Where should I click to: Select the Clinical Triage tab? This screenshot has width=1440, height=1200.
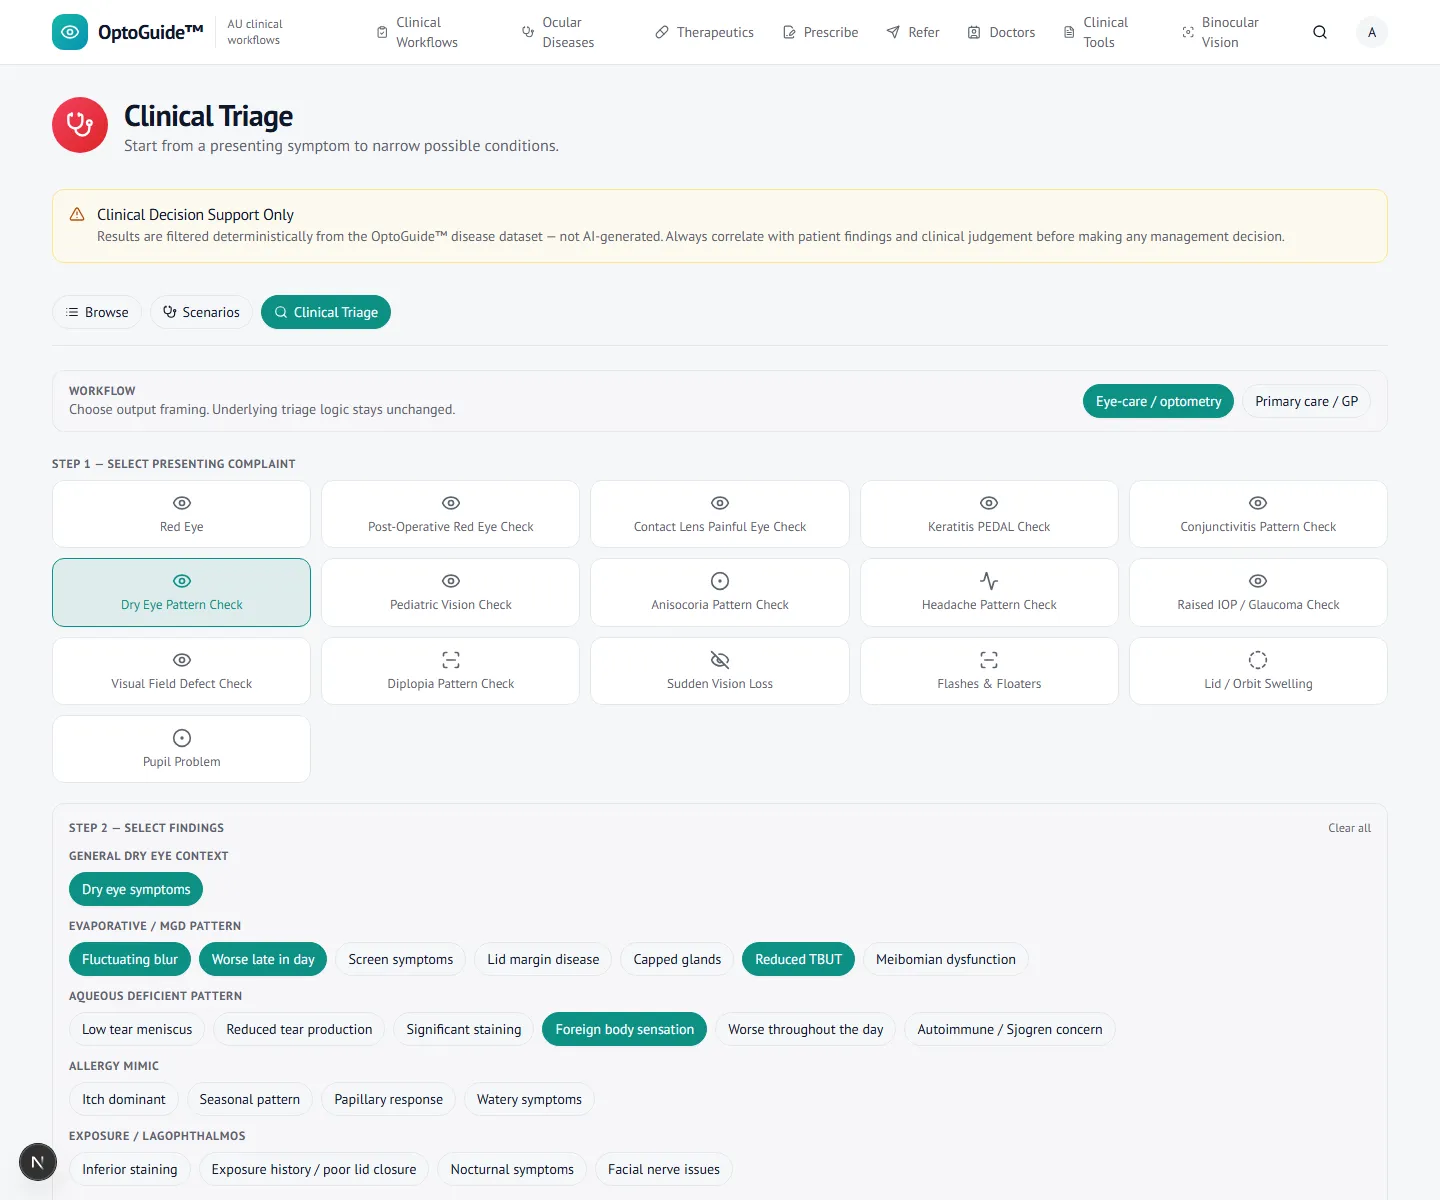[326, 312]
